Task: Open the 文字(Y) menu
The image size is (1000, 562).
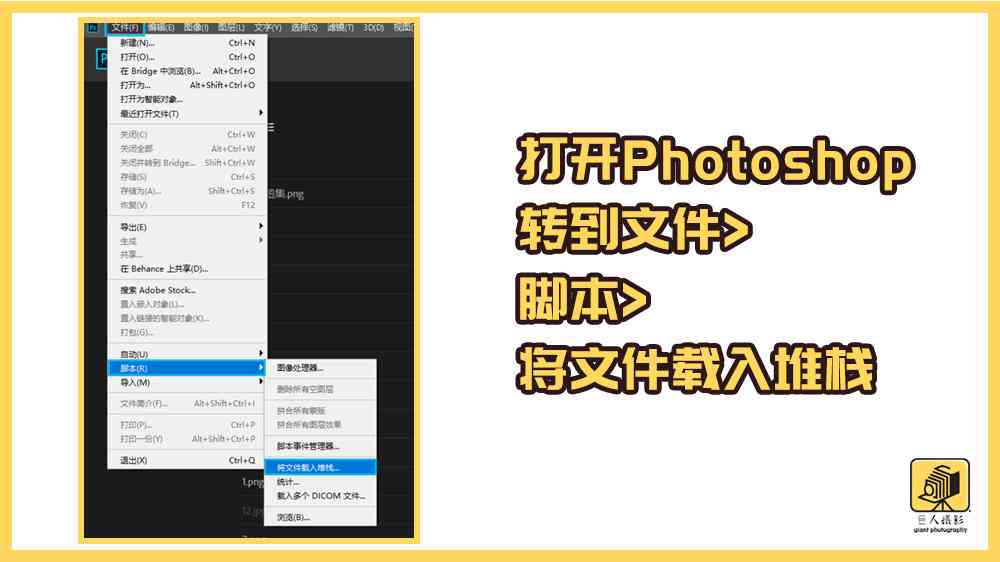Action: (x=267, y=28)
